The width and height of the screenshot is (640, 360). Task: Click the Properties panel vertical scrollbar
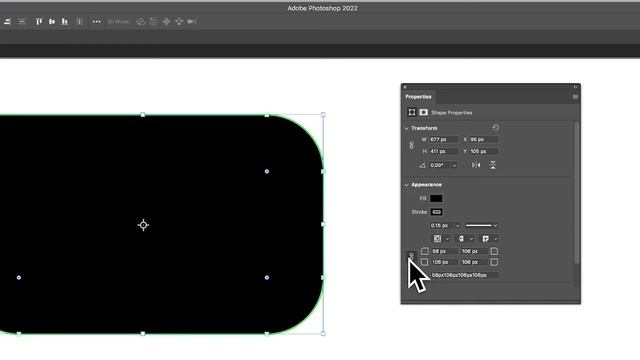tap(577, 193)
